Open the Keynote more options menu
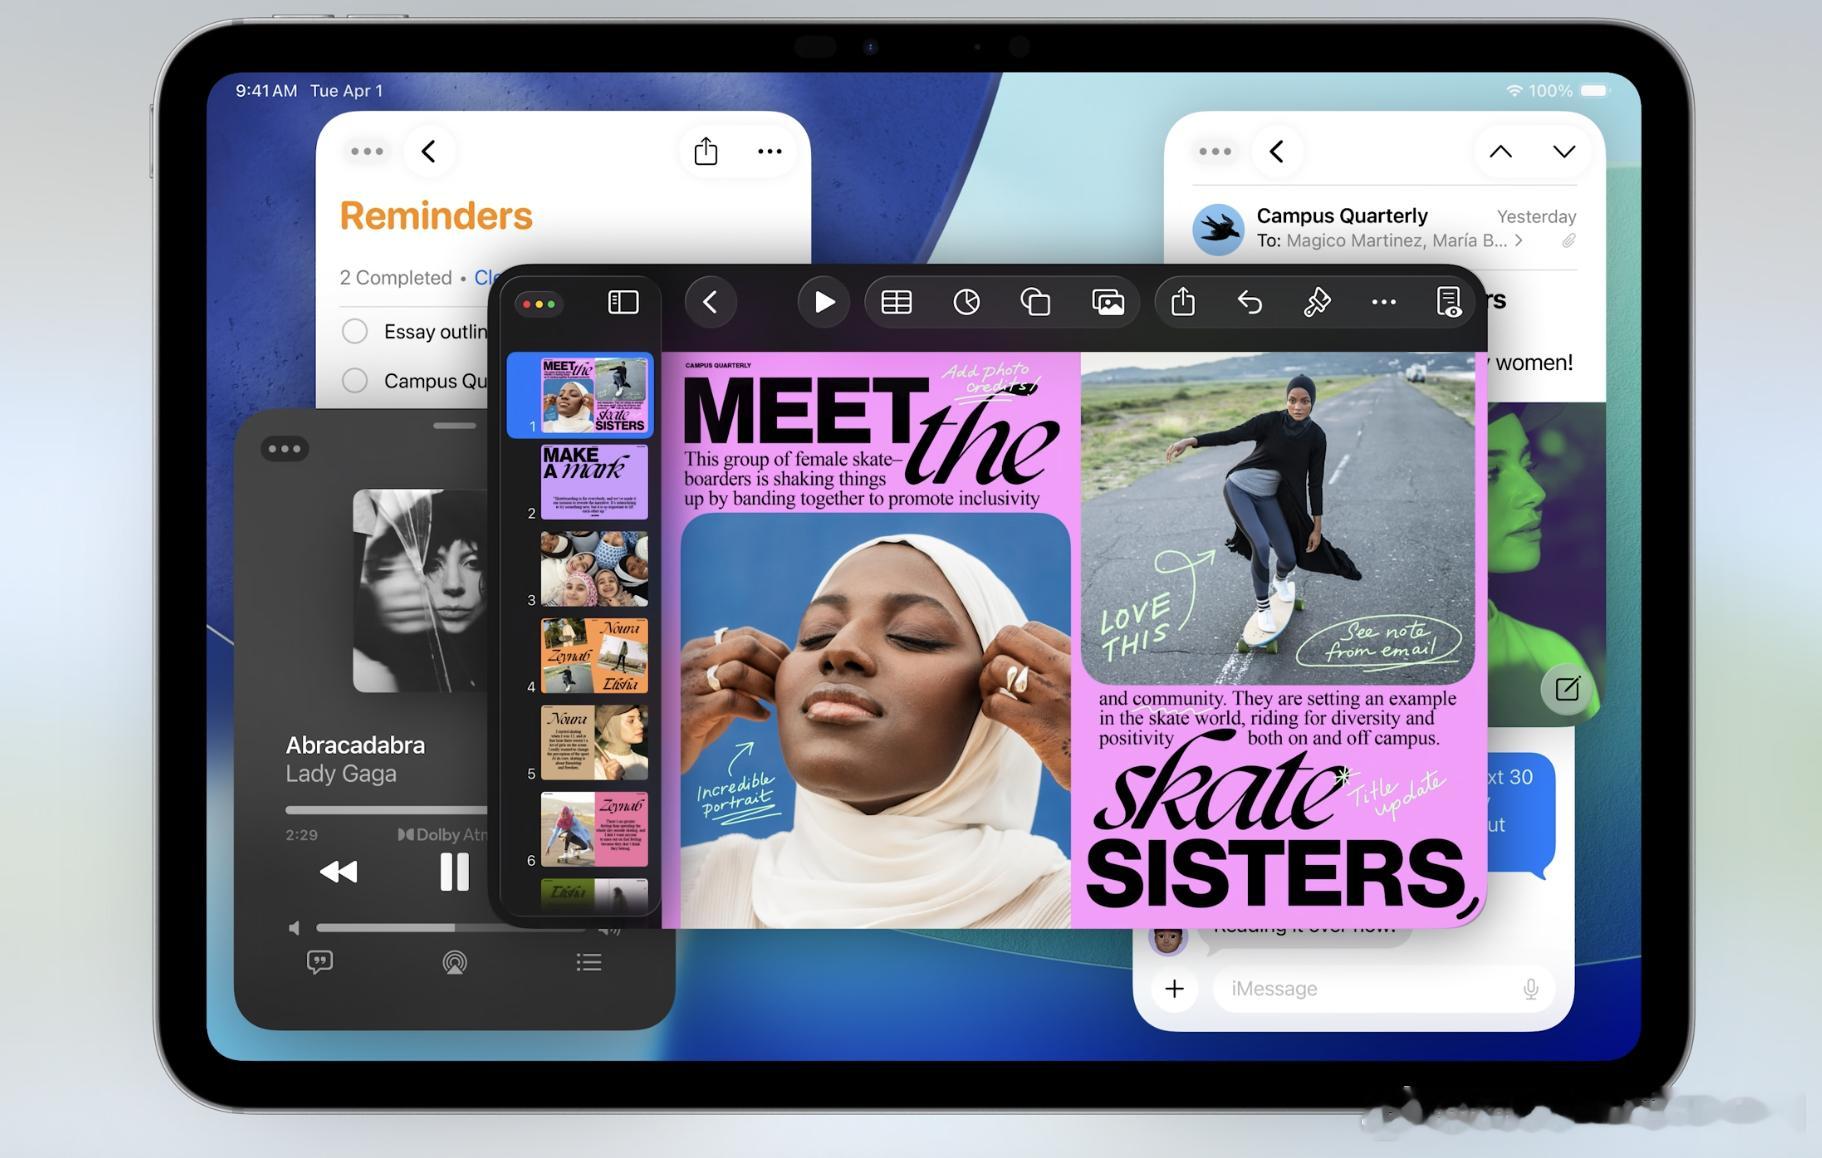This screenshot has height=1158, width=1822. pyautogui.click(x=1383, y=302)
